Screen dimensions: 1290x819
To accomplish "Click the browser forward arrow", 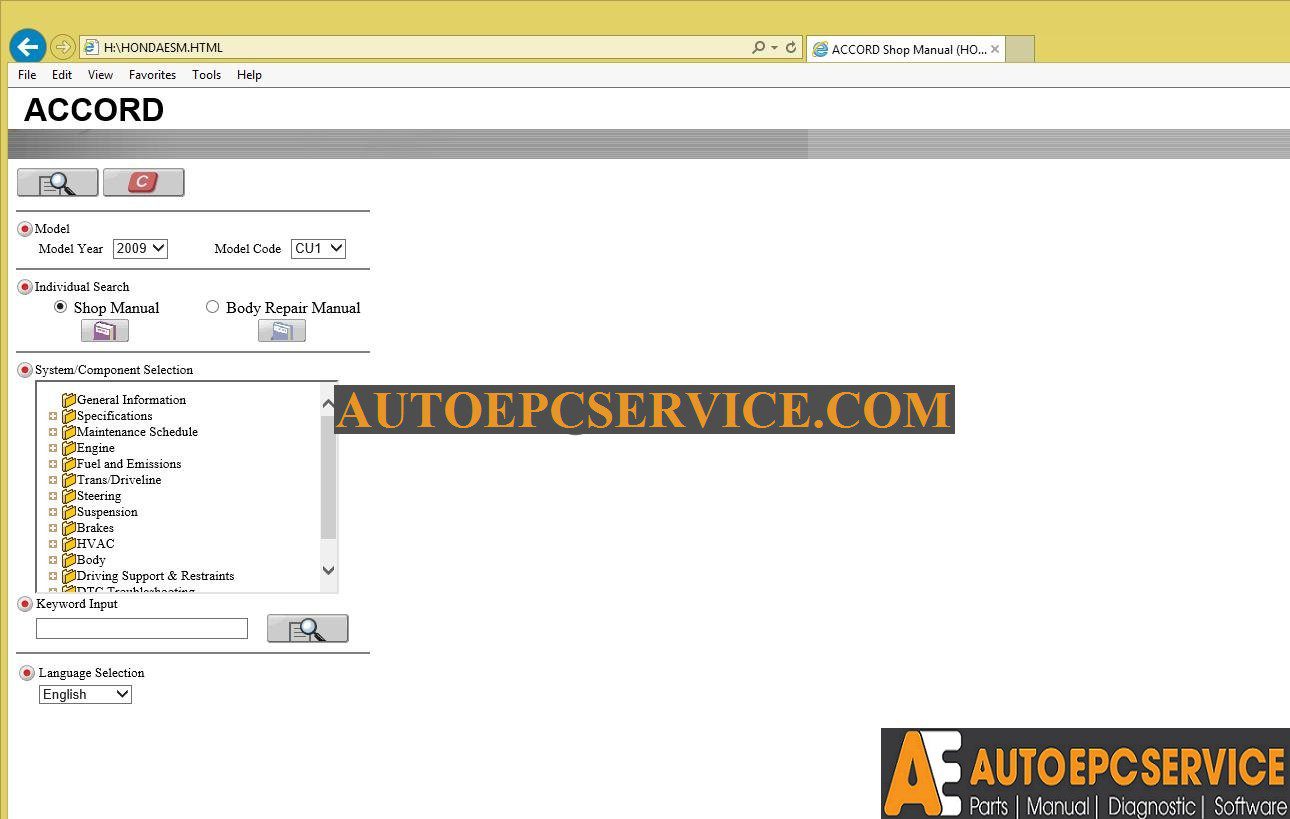I will [x=63, y=47].
